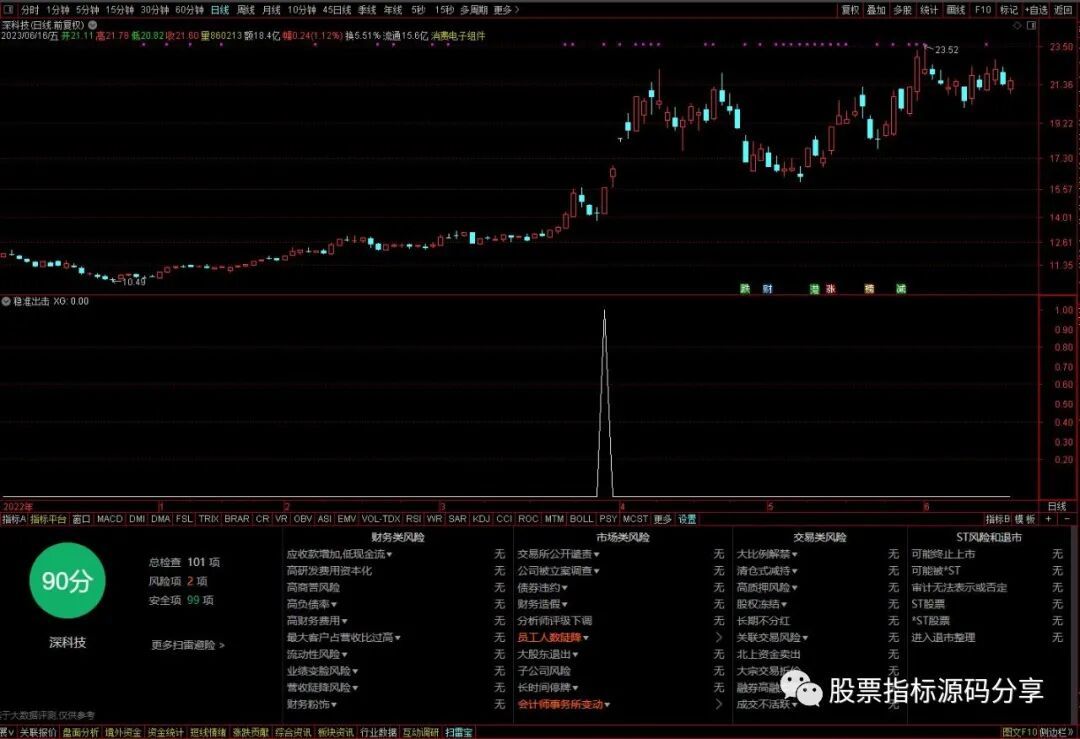Click the 统计 button
The width and height of the screenshot is (1080, 739).
click(x=929, y=10)
